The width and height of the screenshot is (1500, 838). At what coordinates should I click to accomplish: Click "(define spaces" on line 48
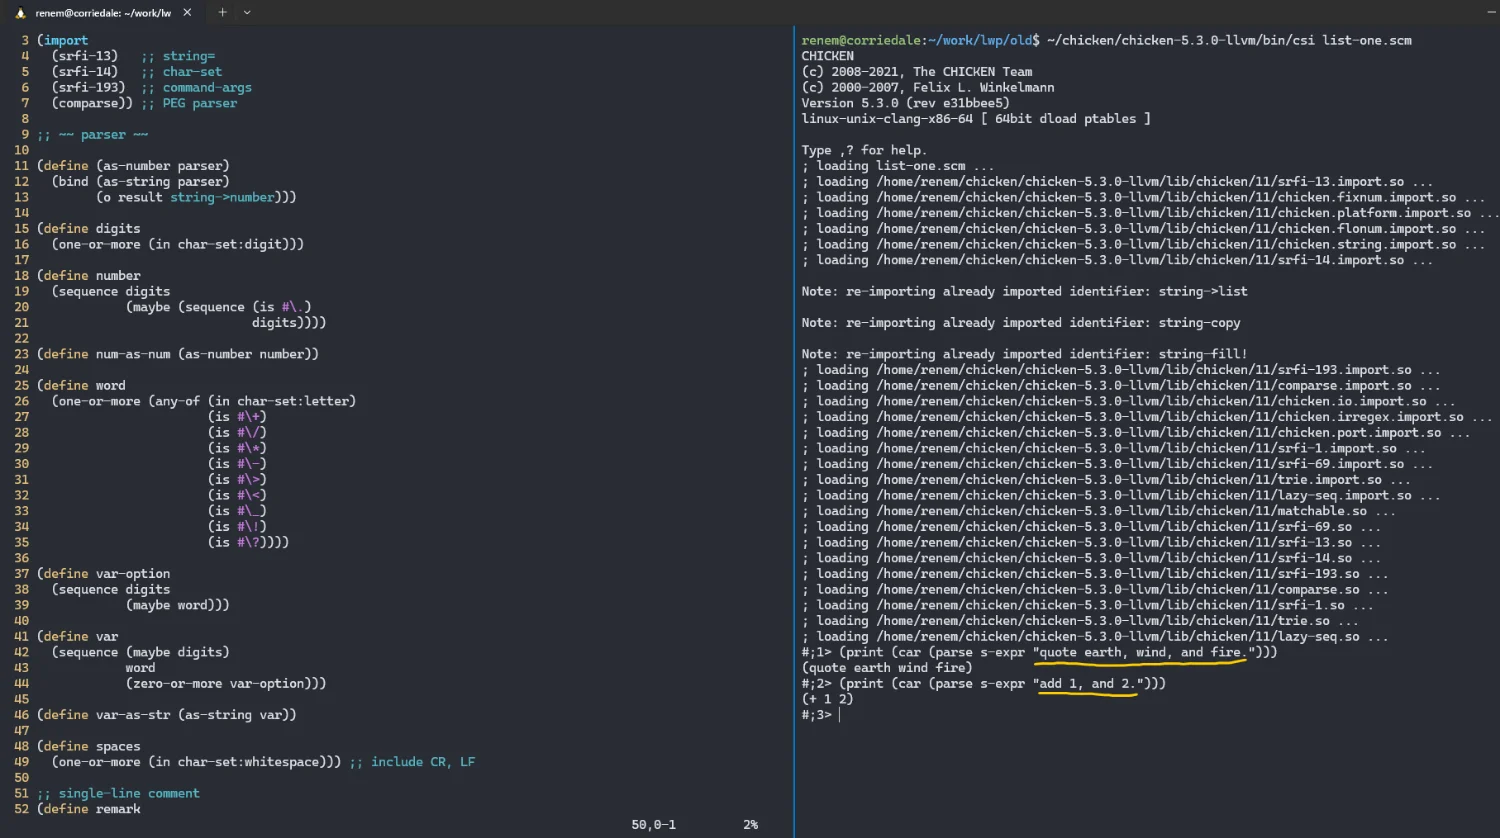[89, 747]
